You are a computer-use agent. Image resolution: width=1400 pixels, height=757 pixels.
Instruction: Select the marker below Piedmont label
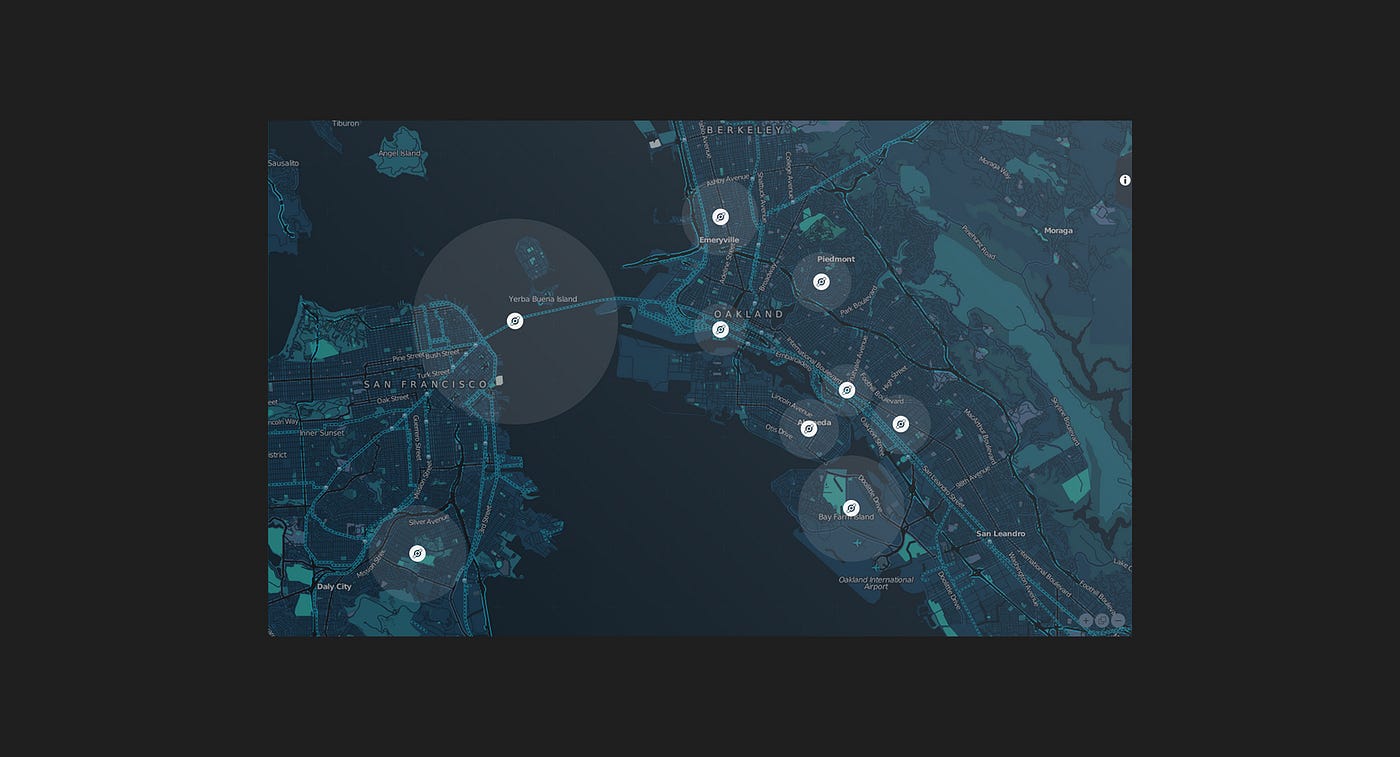(x=821, y=282)
